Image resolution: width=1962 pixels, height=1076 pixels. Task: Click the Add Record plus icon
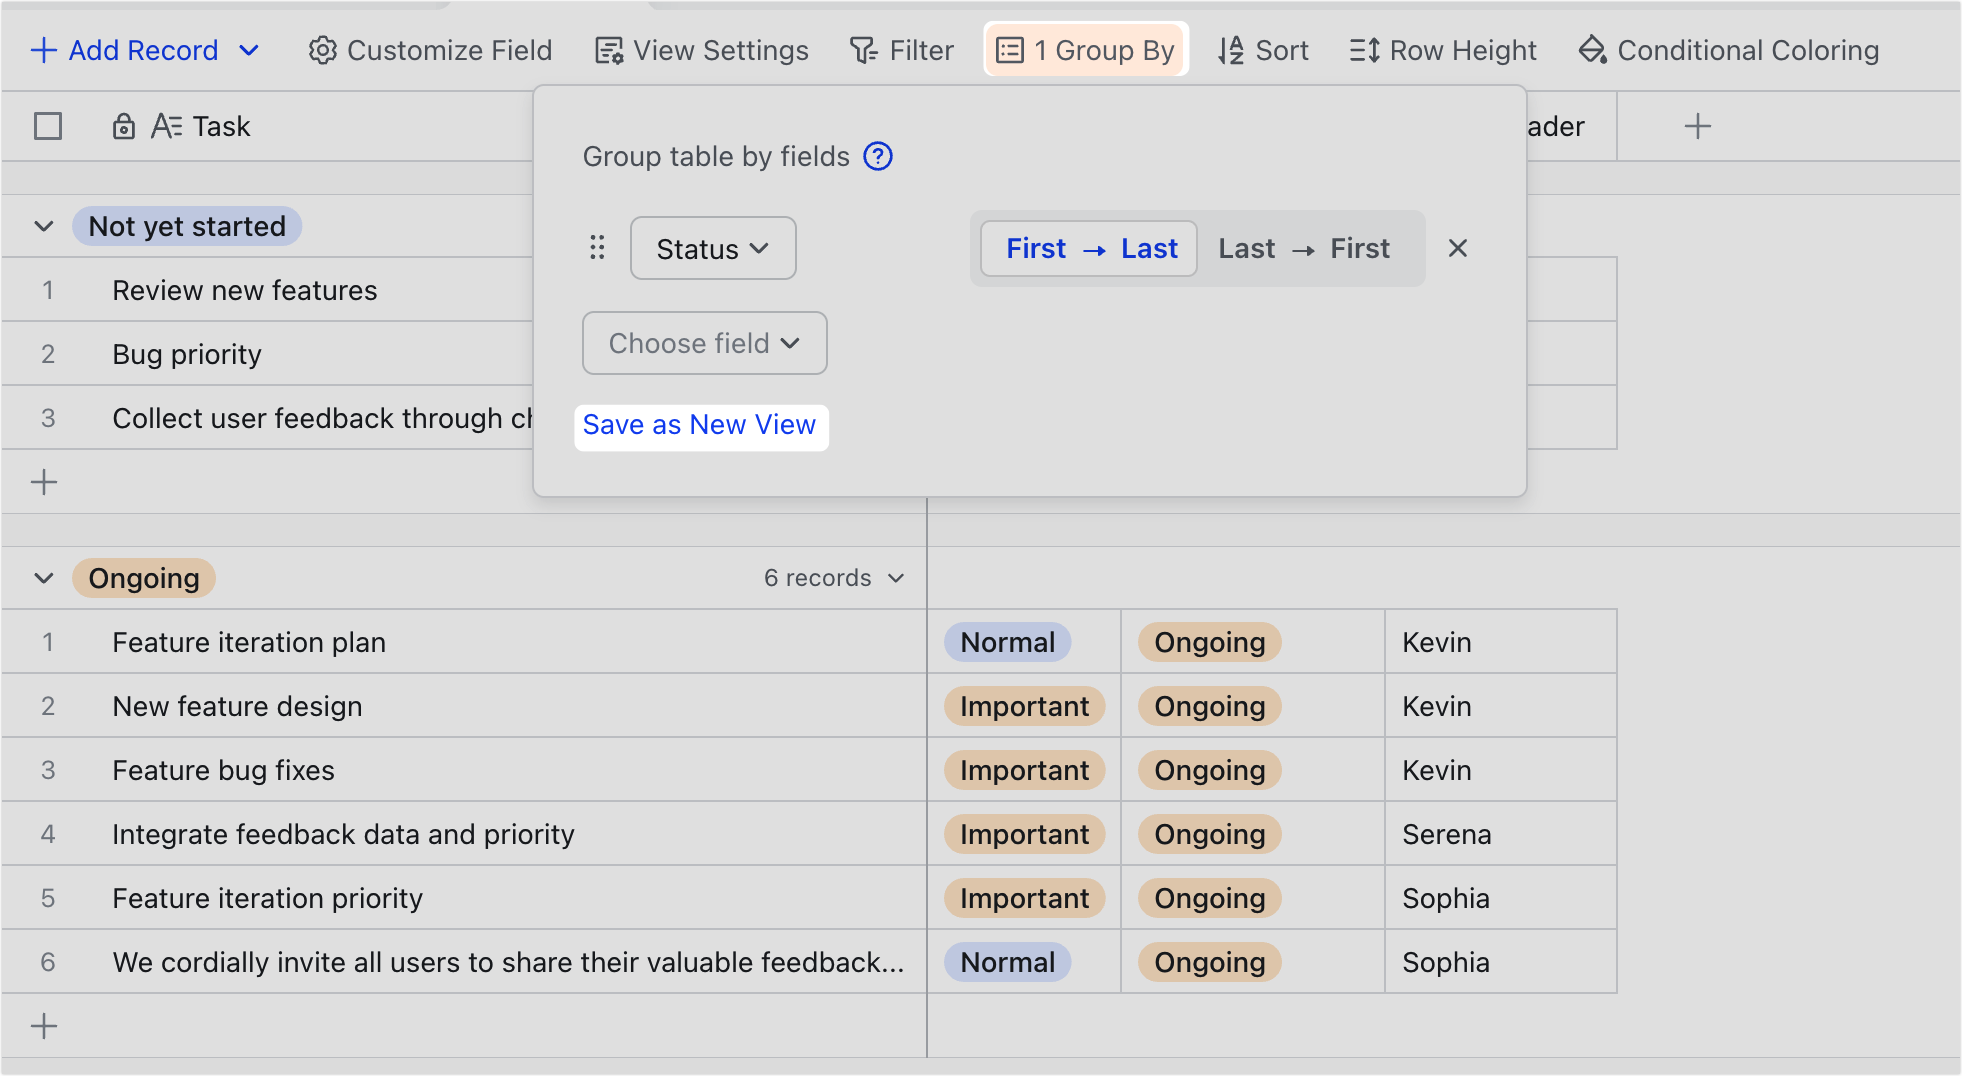44,50
